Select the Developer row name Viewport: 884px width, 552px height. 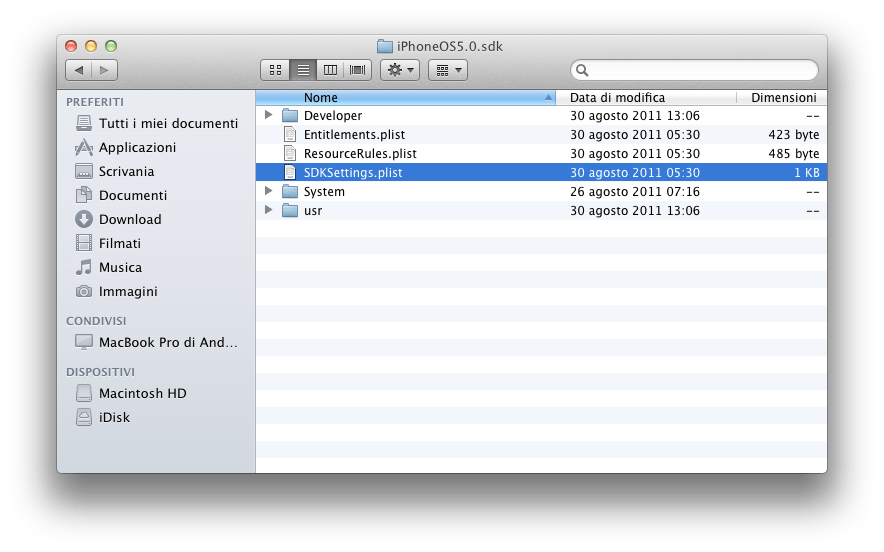click(333, 116)
